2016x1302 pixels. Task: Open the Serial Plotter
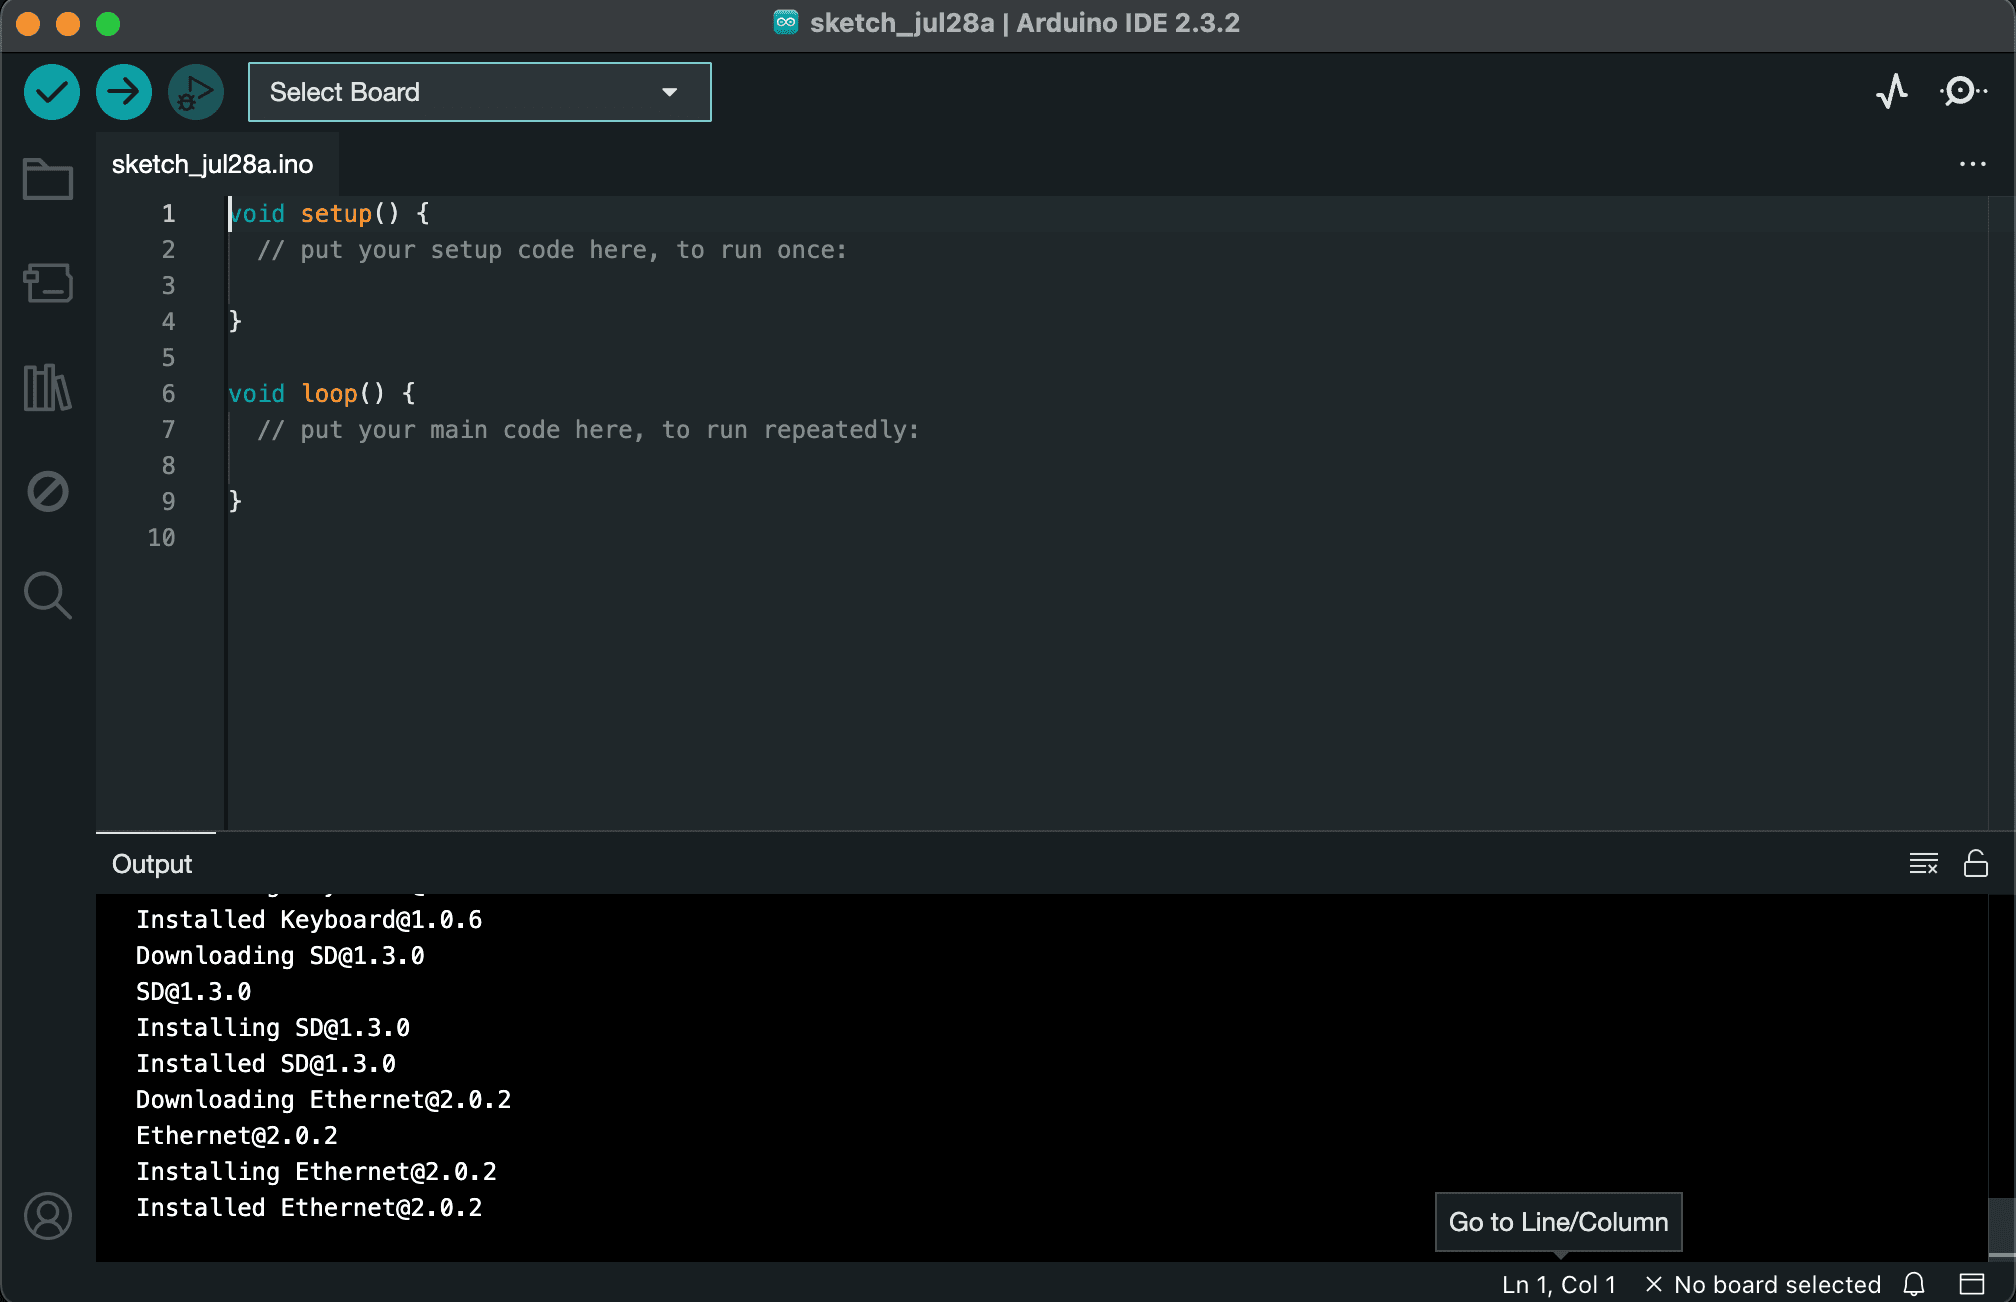coord(1892,92)
